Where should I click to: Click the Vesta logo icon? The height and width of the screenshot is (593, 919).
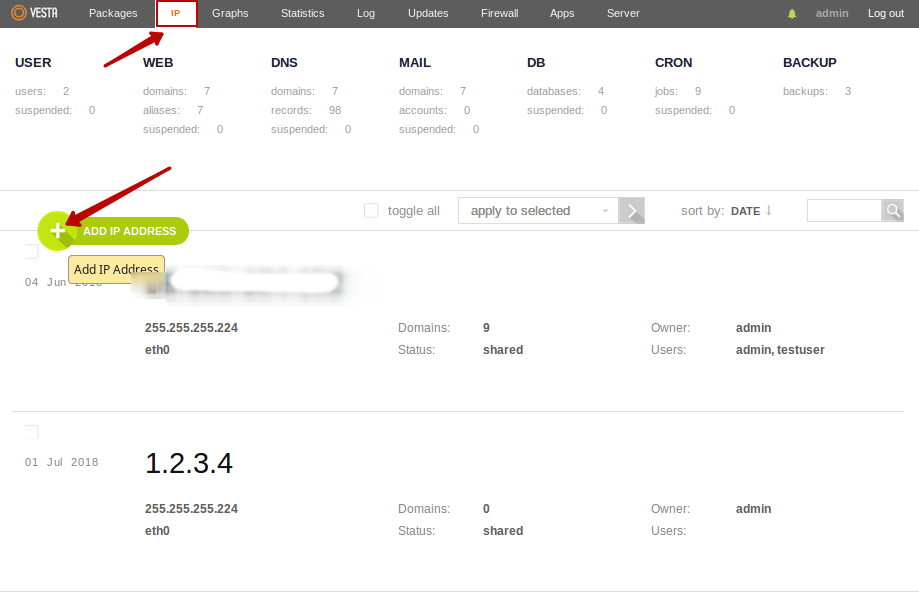point(18,13)
